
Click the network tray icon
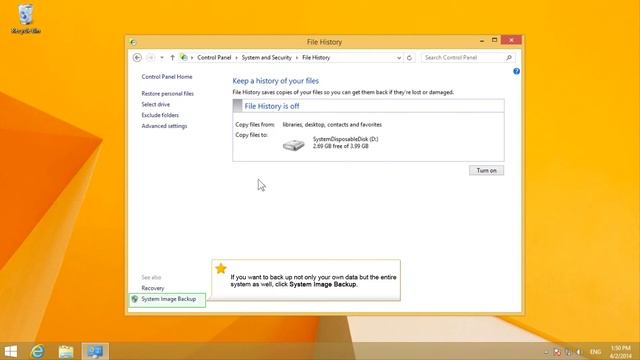(x=568, y=352)
